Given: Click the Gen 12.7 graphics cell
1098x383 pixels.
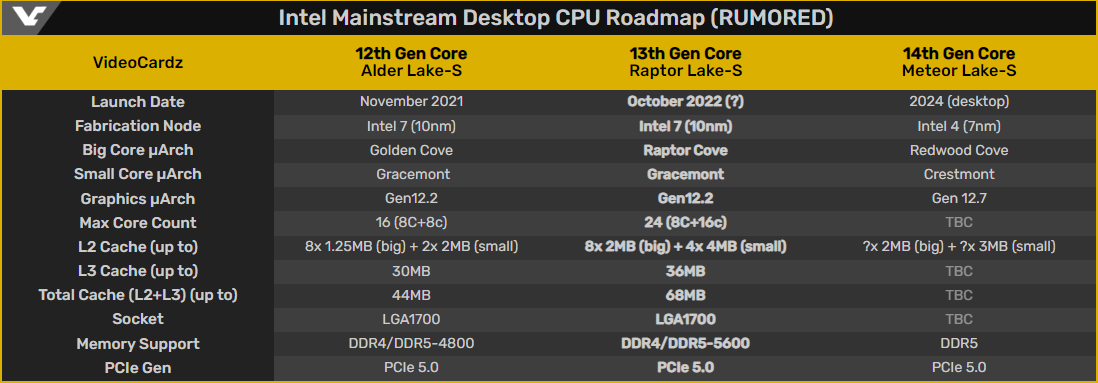Looking at the screenshot, I should coord(959,199).
